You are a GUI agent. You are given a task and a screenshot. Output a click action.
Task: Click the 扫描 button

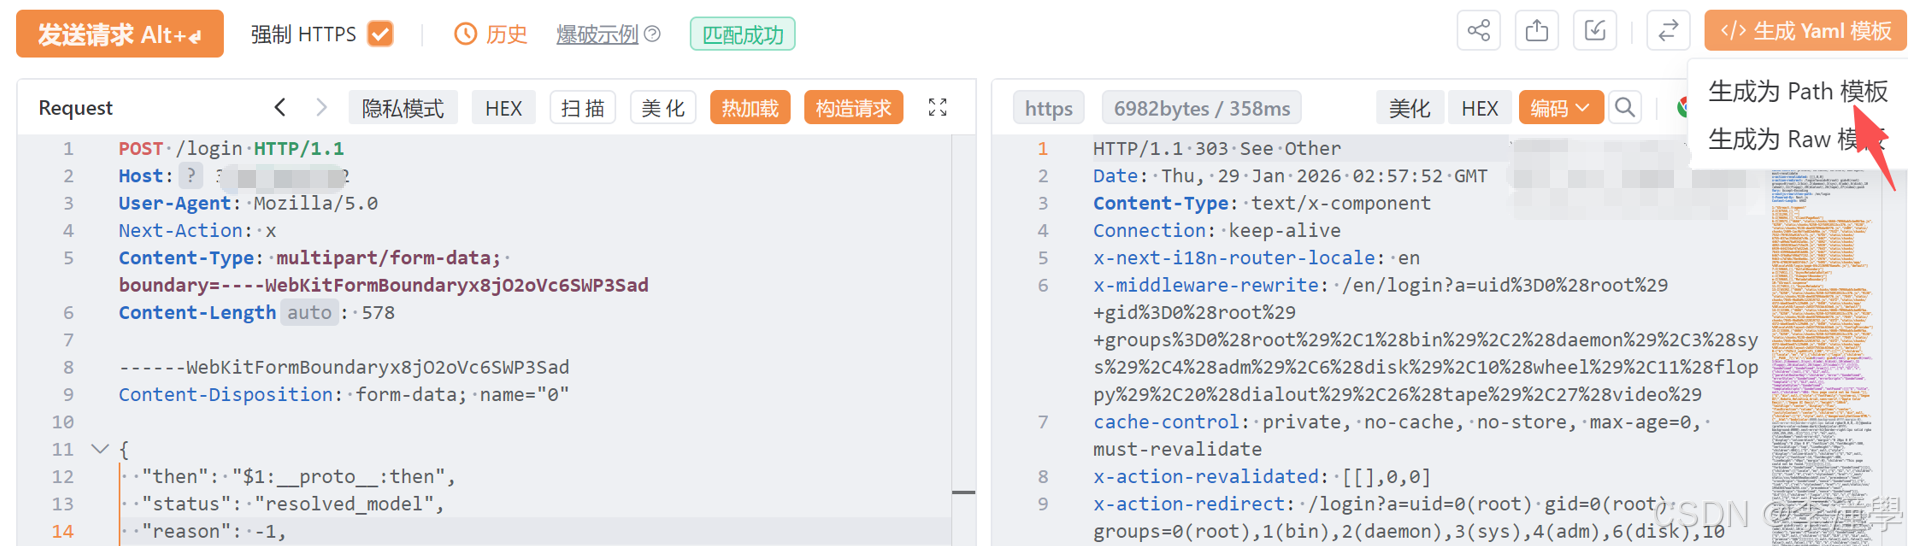coord(583,108)
